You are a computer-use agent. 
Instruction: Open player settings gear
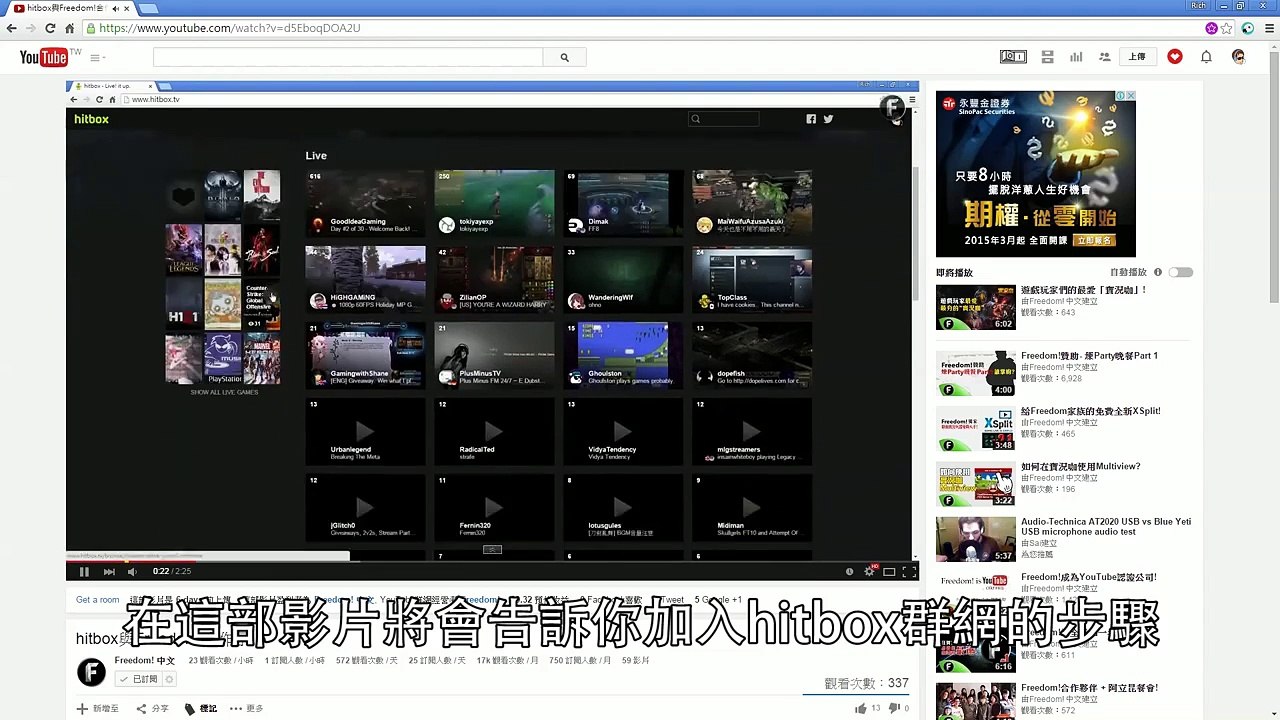pyautogui.click(x=869, y=571)
